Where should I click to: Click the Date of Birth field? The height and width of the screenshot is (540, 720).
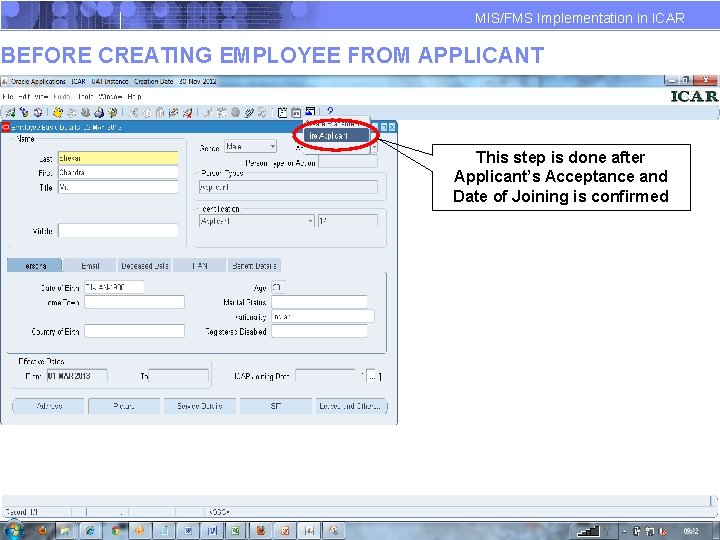click(114, 287)
